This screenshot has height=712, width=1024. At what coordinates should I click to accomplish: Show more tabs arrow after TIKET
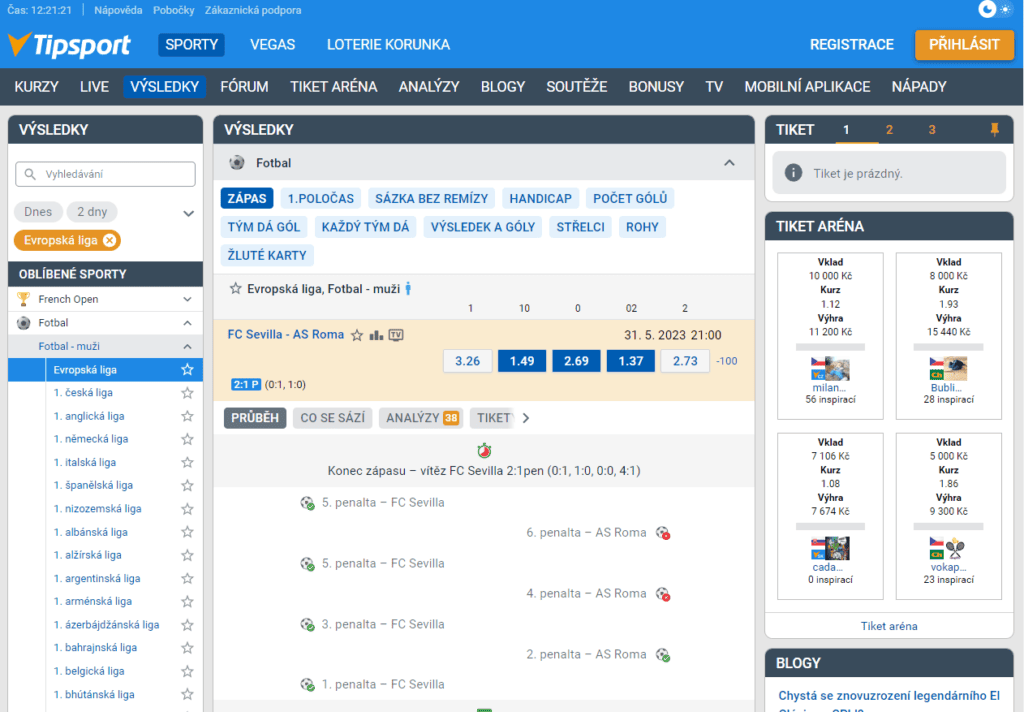tap(526, 418)
